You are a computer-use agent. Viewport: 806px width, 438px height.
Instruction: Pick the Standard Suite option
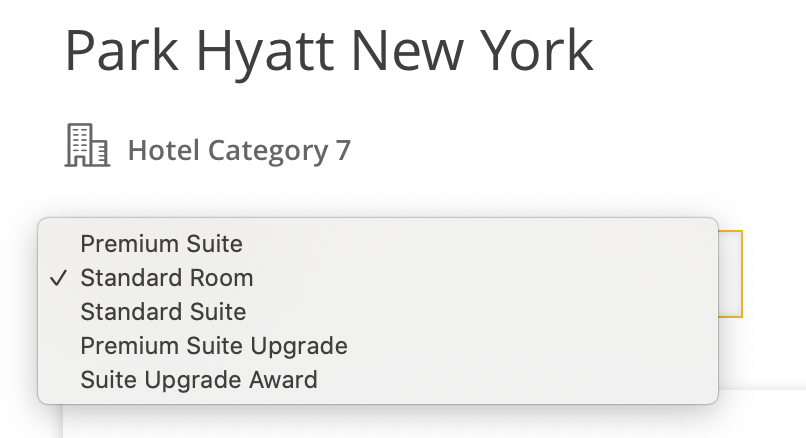(x=378, y=312)
